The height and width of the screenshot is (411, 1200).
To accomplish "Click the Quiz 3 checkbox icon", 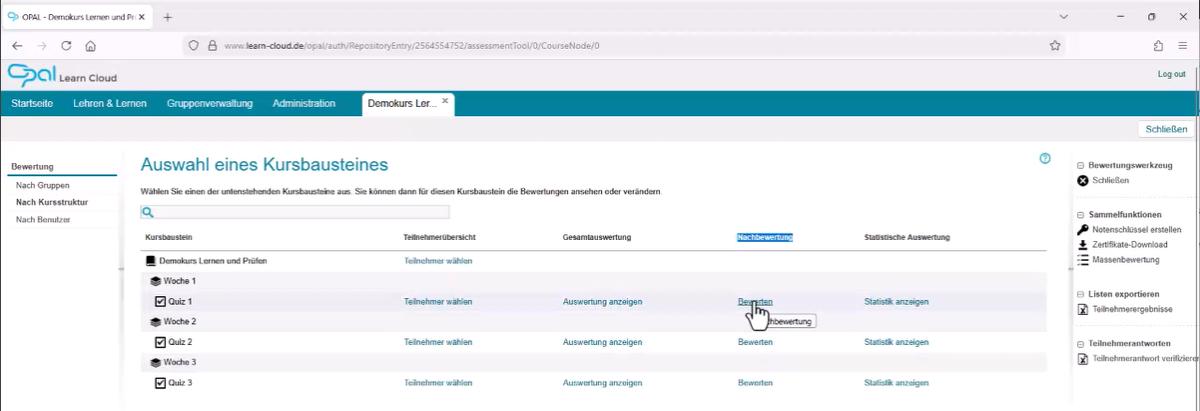I will pyautogui.click(x=160, y=382).
